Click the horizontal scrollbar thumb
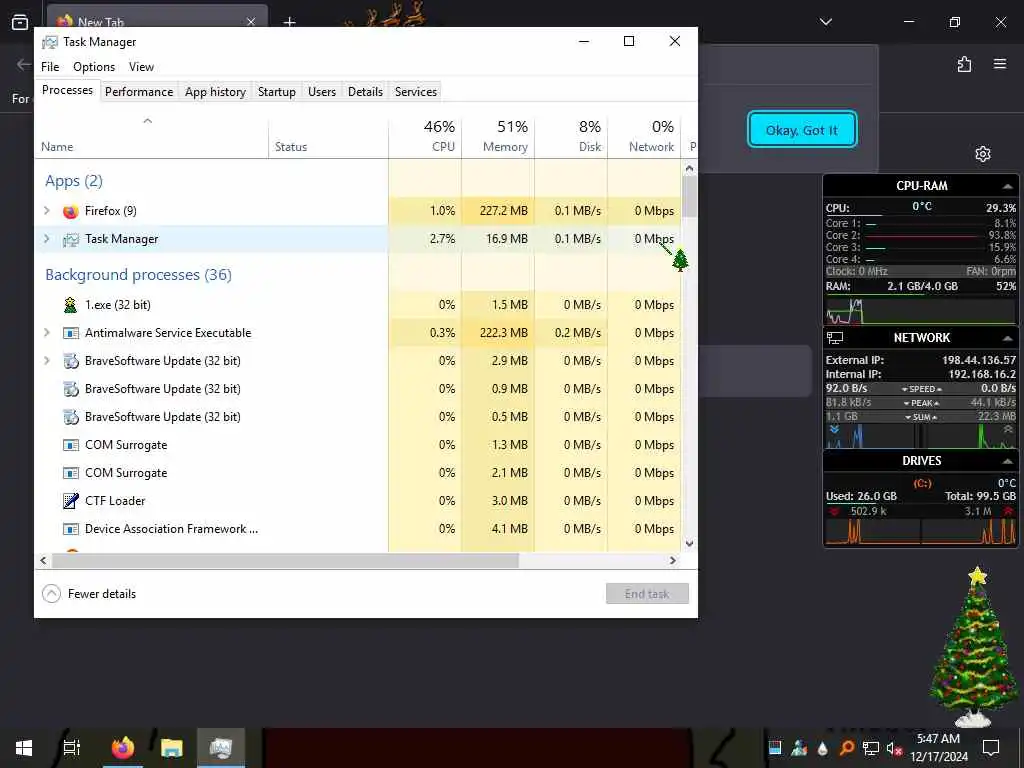The width and height of the screenshot is (1024, 768). (285, 560)
